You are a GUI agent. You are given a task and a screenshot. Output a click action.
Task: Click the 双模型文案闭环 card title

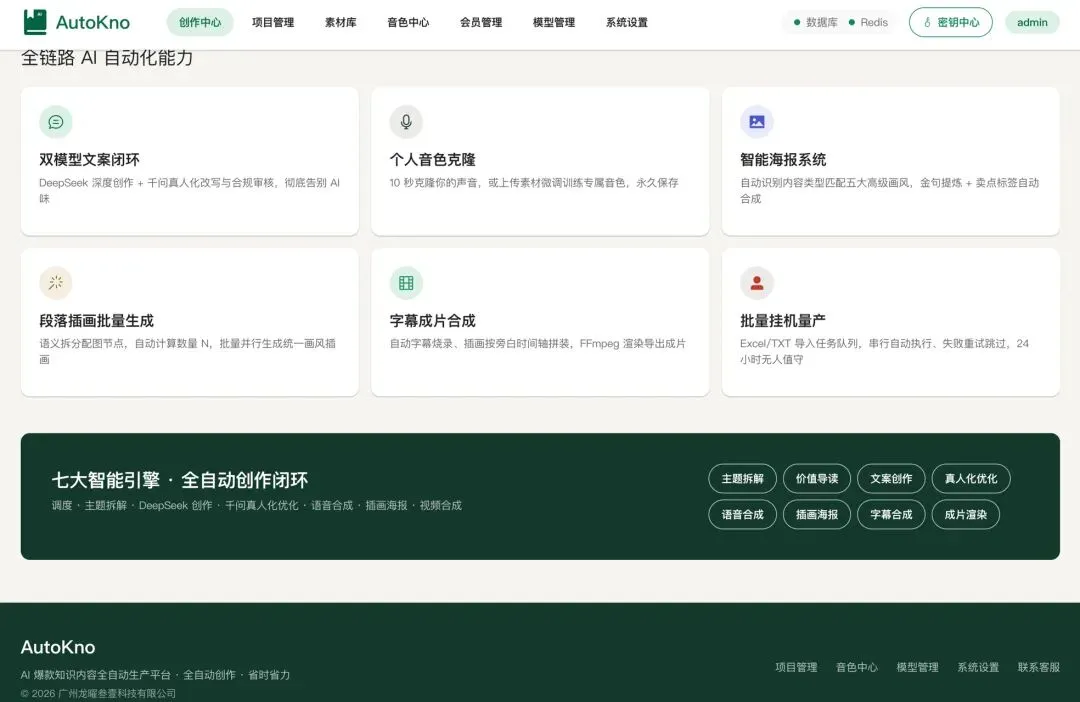click(90, 160)
